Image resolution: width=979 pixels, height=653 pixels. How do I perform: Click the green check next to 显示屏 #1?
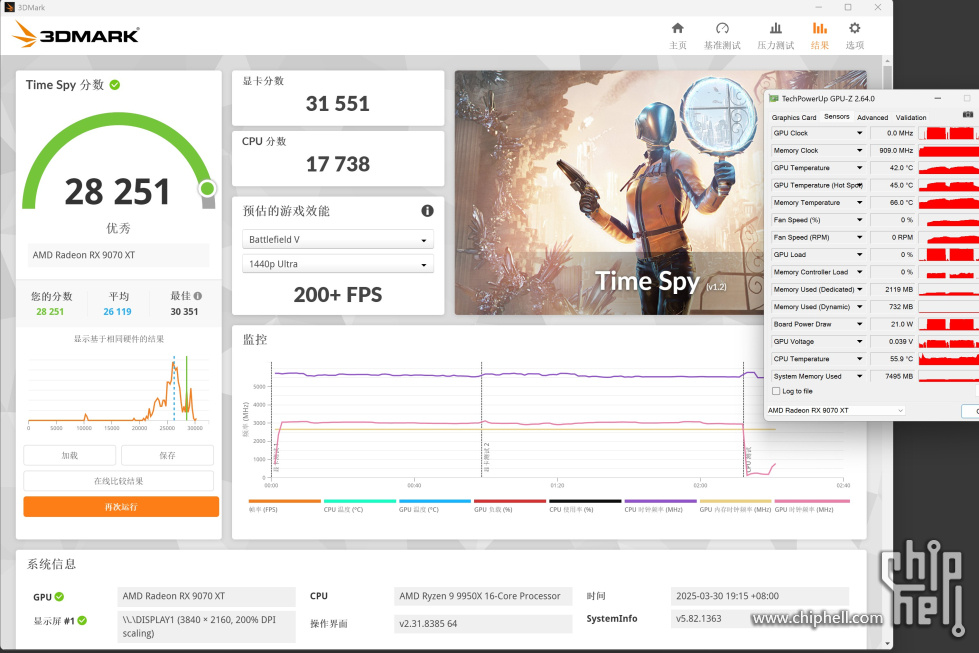point(82,621)
